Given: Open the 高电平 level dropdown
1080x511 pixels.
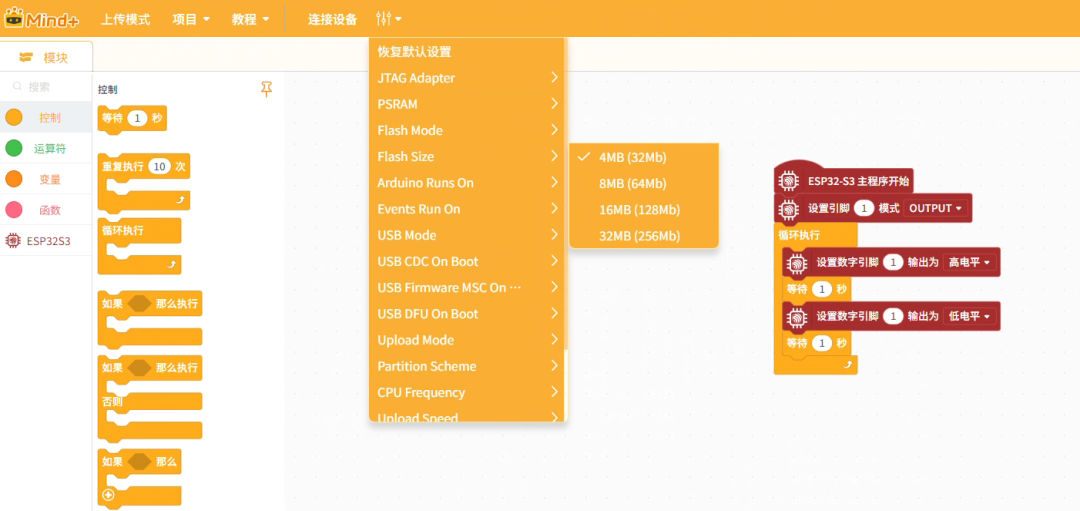Looking at the screenshot, I should 968,262.
